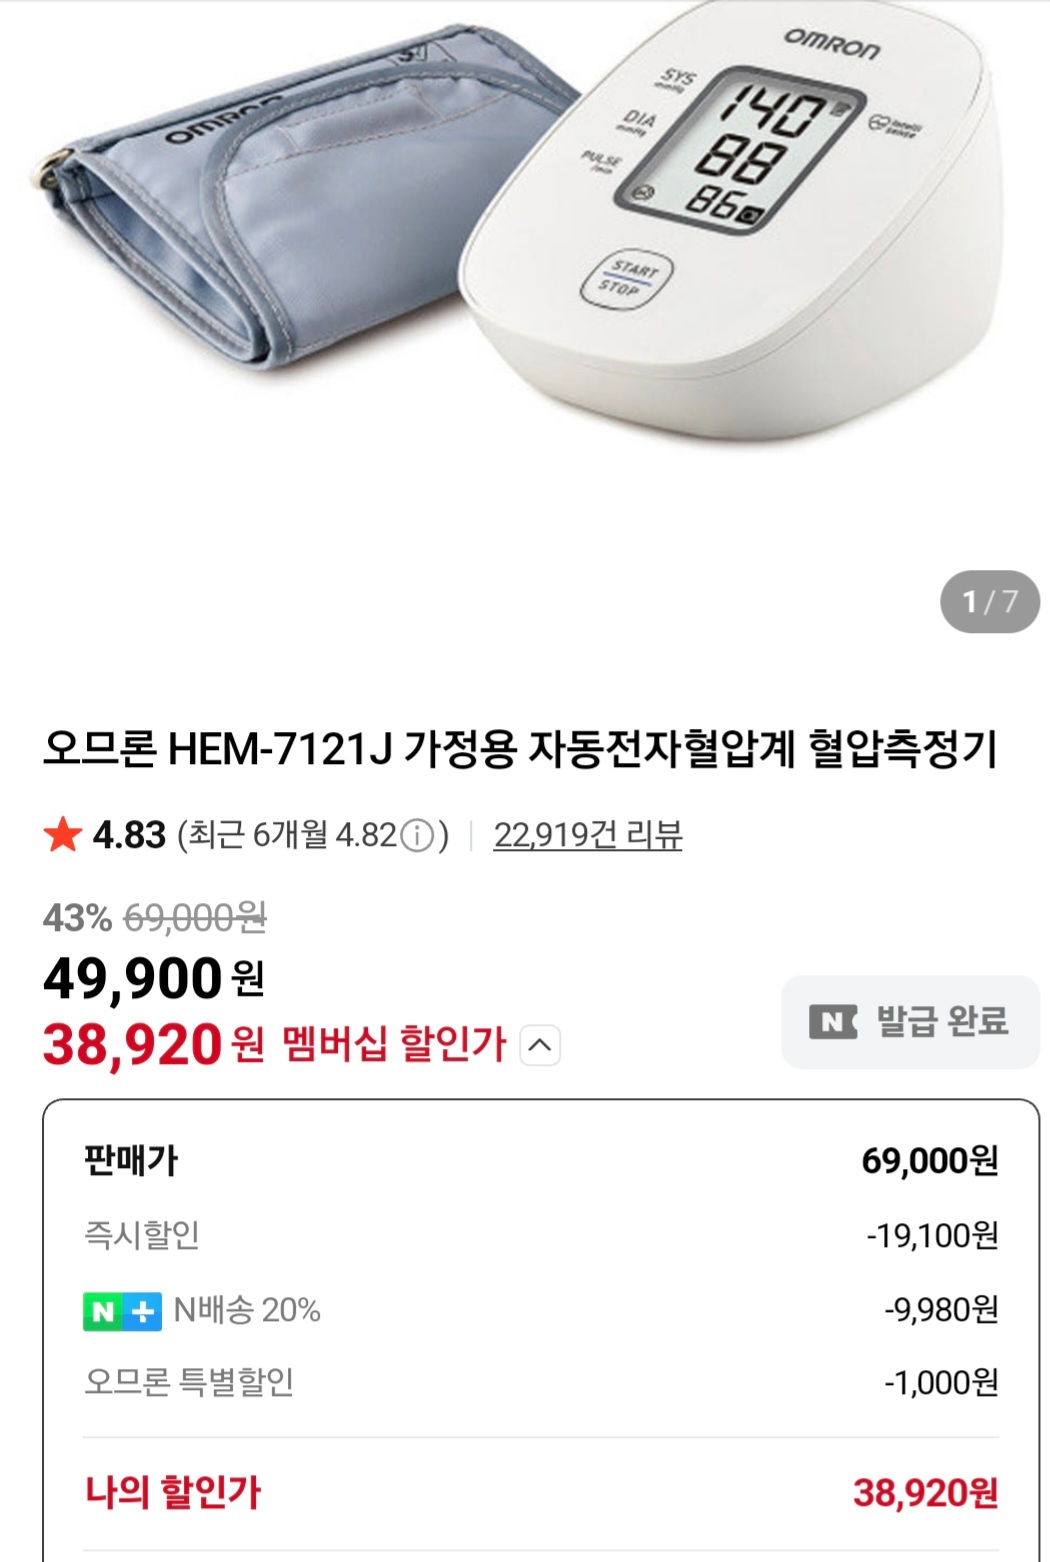Click the 오므론 특별할인 row label
Image resolution: width=1050 pixels, height=1562 pixels.
pos(189,1383)
